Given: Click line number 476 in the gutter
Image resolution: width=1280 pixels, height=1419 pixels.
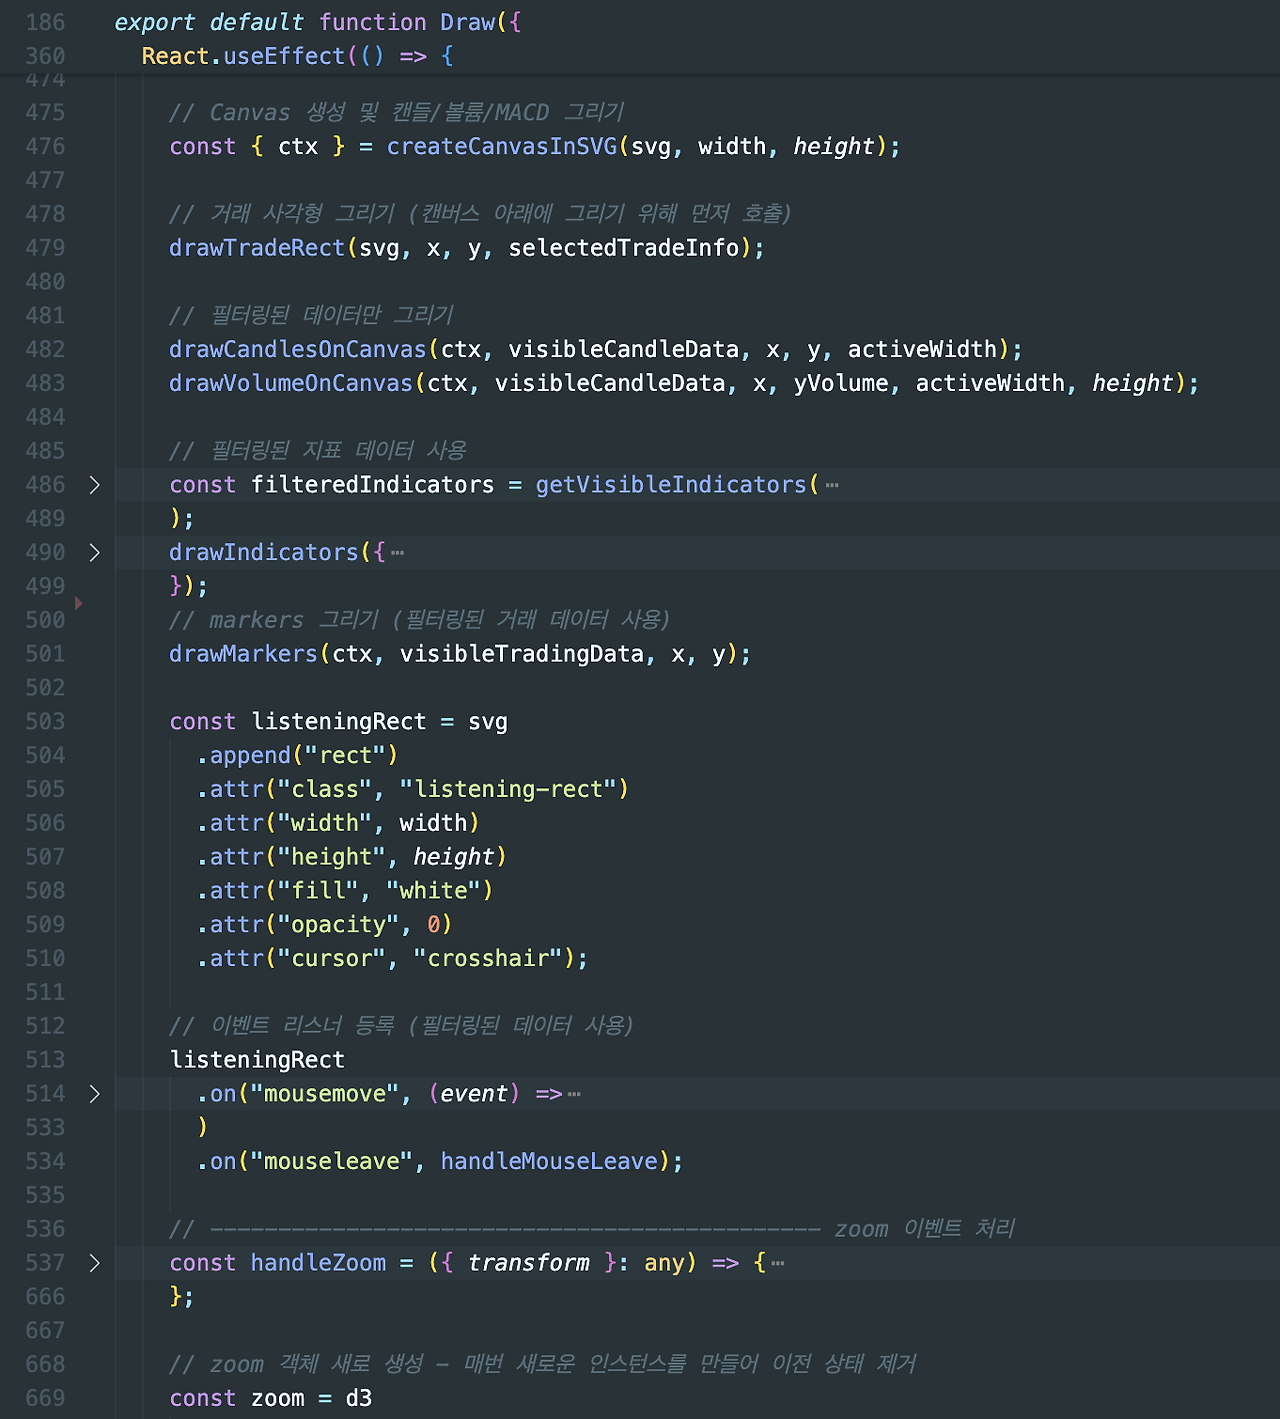Looking at the screenshot, I should [x=45, y=147].
